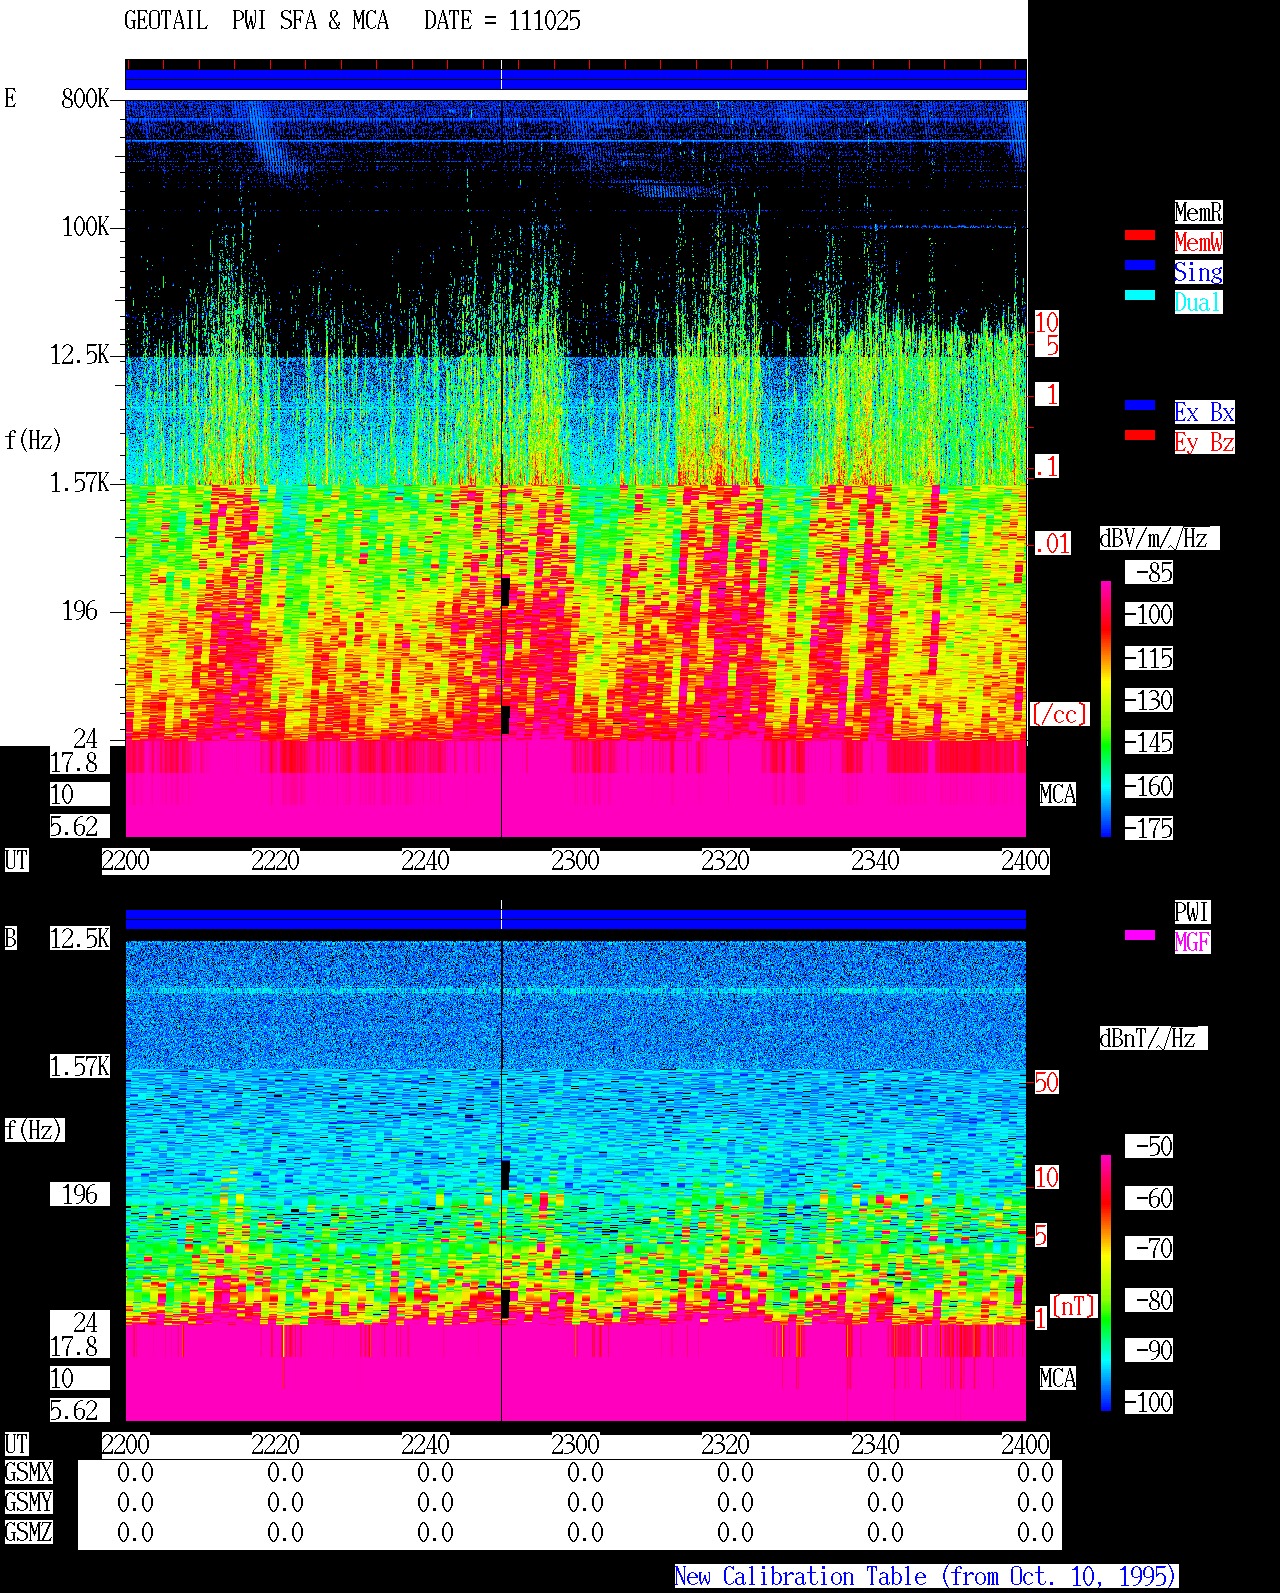The height and width of the screenshot is (1593, 1280).
Task: Click the GSMX row label
Action: point(28,1473)
